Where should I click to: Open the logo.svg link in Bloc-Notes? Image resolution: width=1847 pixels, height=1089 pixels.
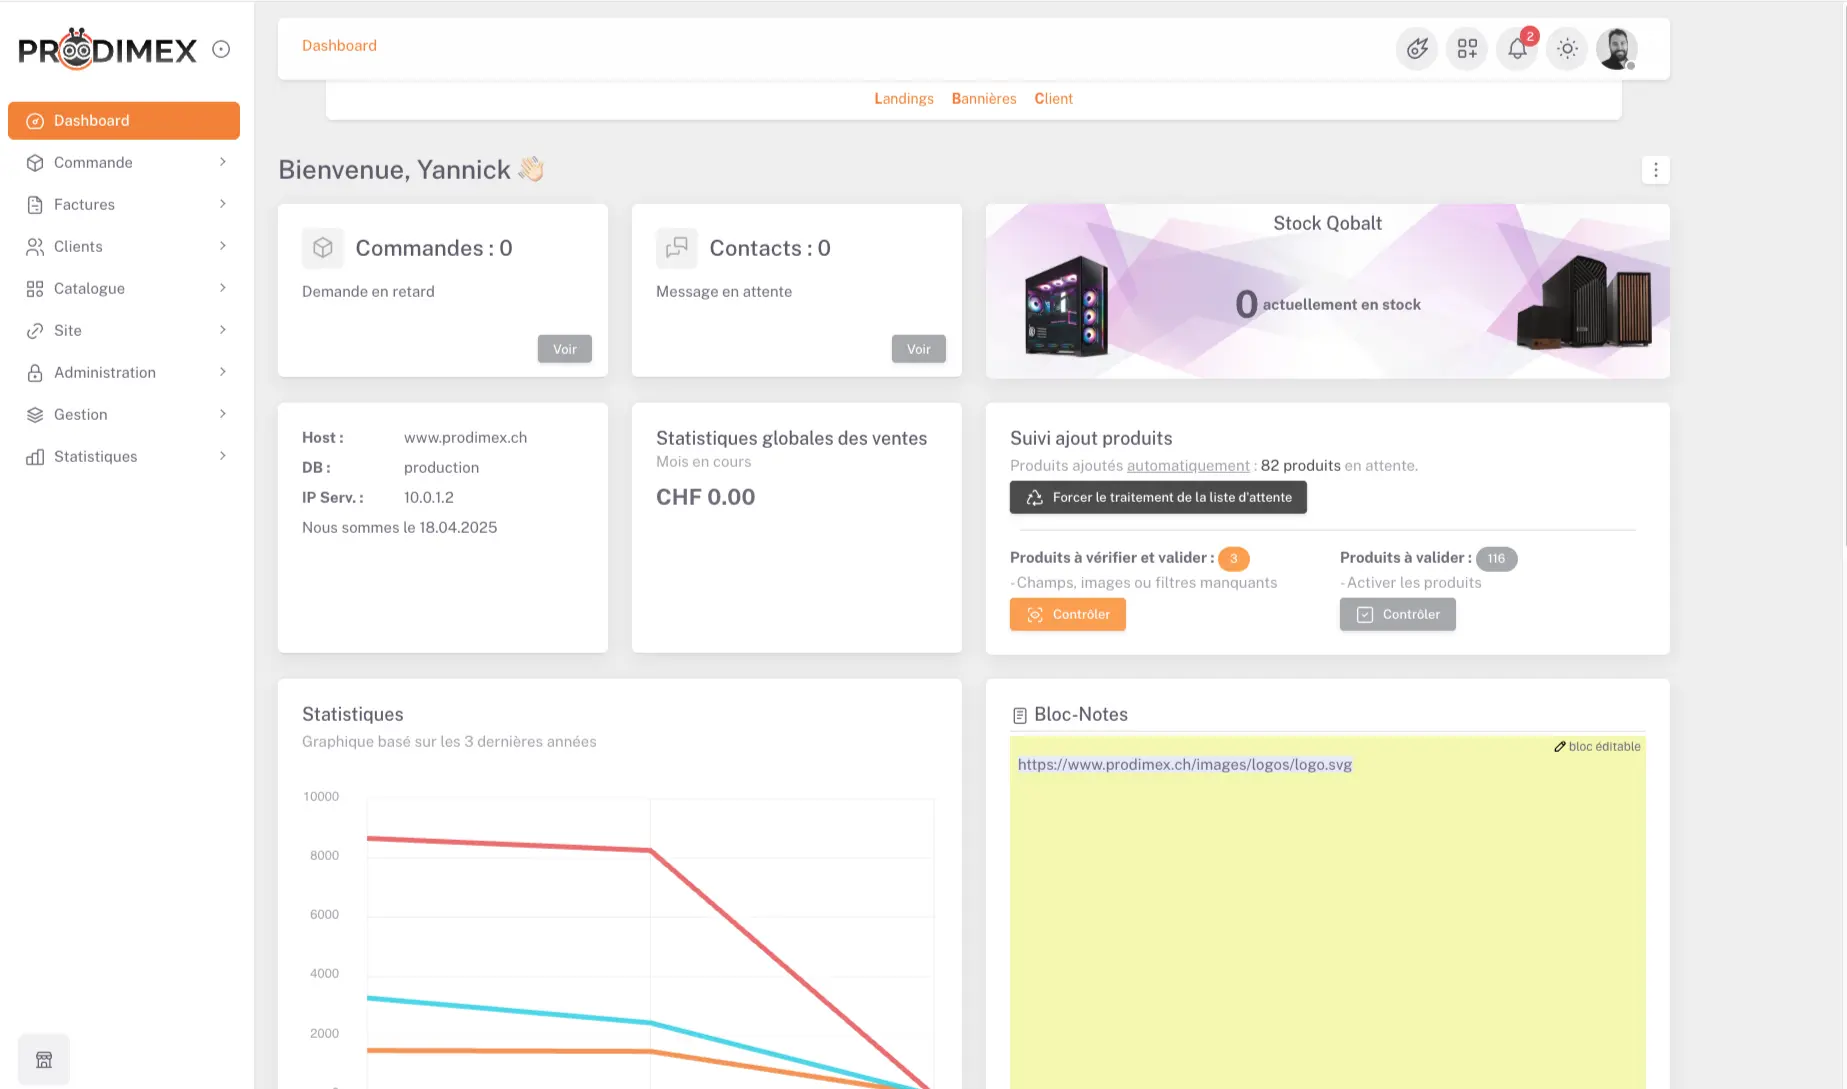[1184, 765]
